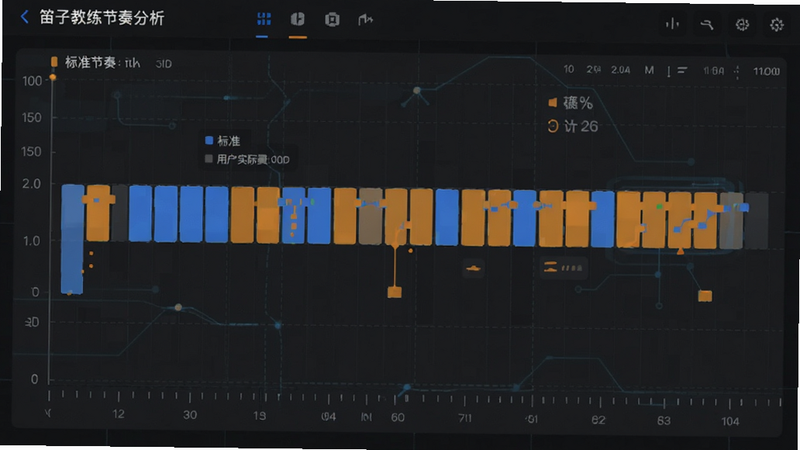Click the orange square marker below the center bars
This screenshot has width=800, height=450.
coord(394,292)
